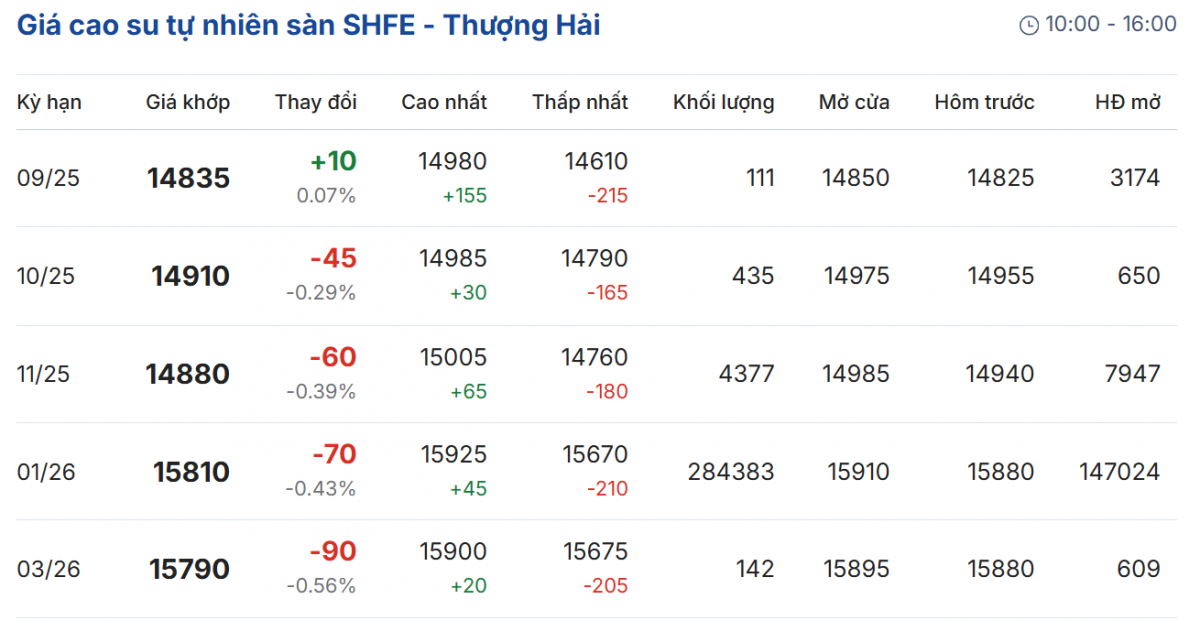Select the 01/26 contract term
This screenshot has width=1200, height=621.
coord(46,472)
